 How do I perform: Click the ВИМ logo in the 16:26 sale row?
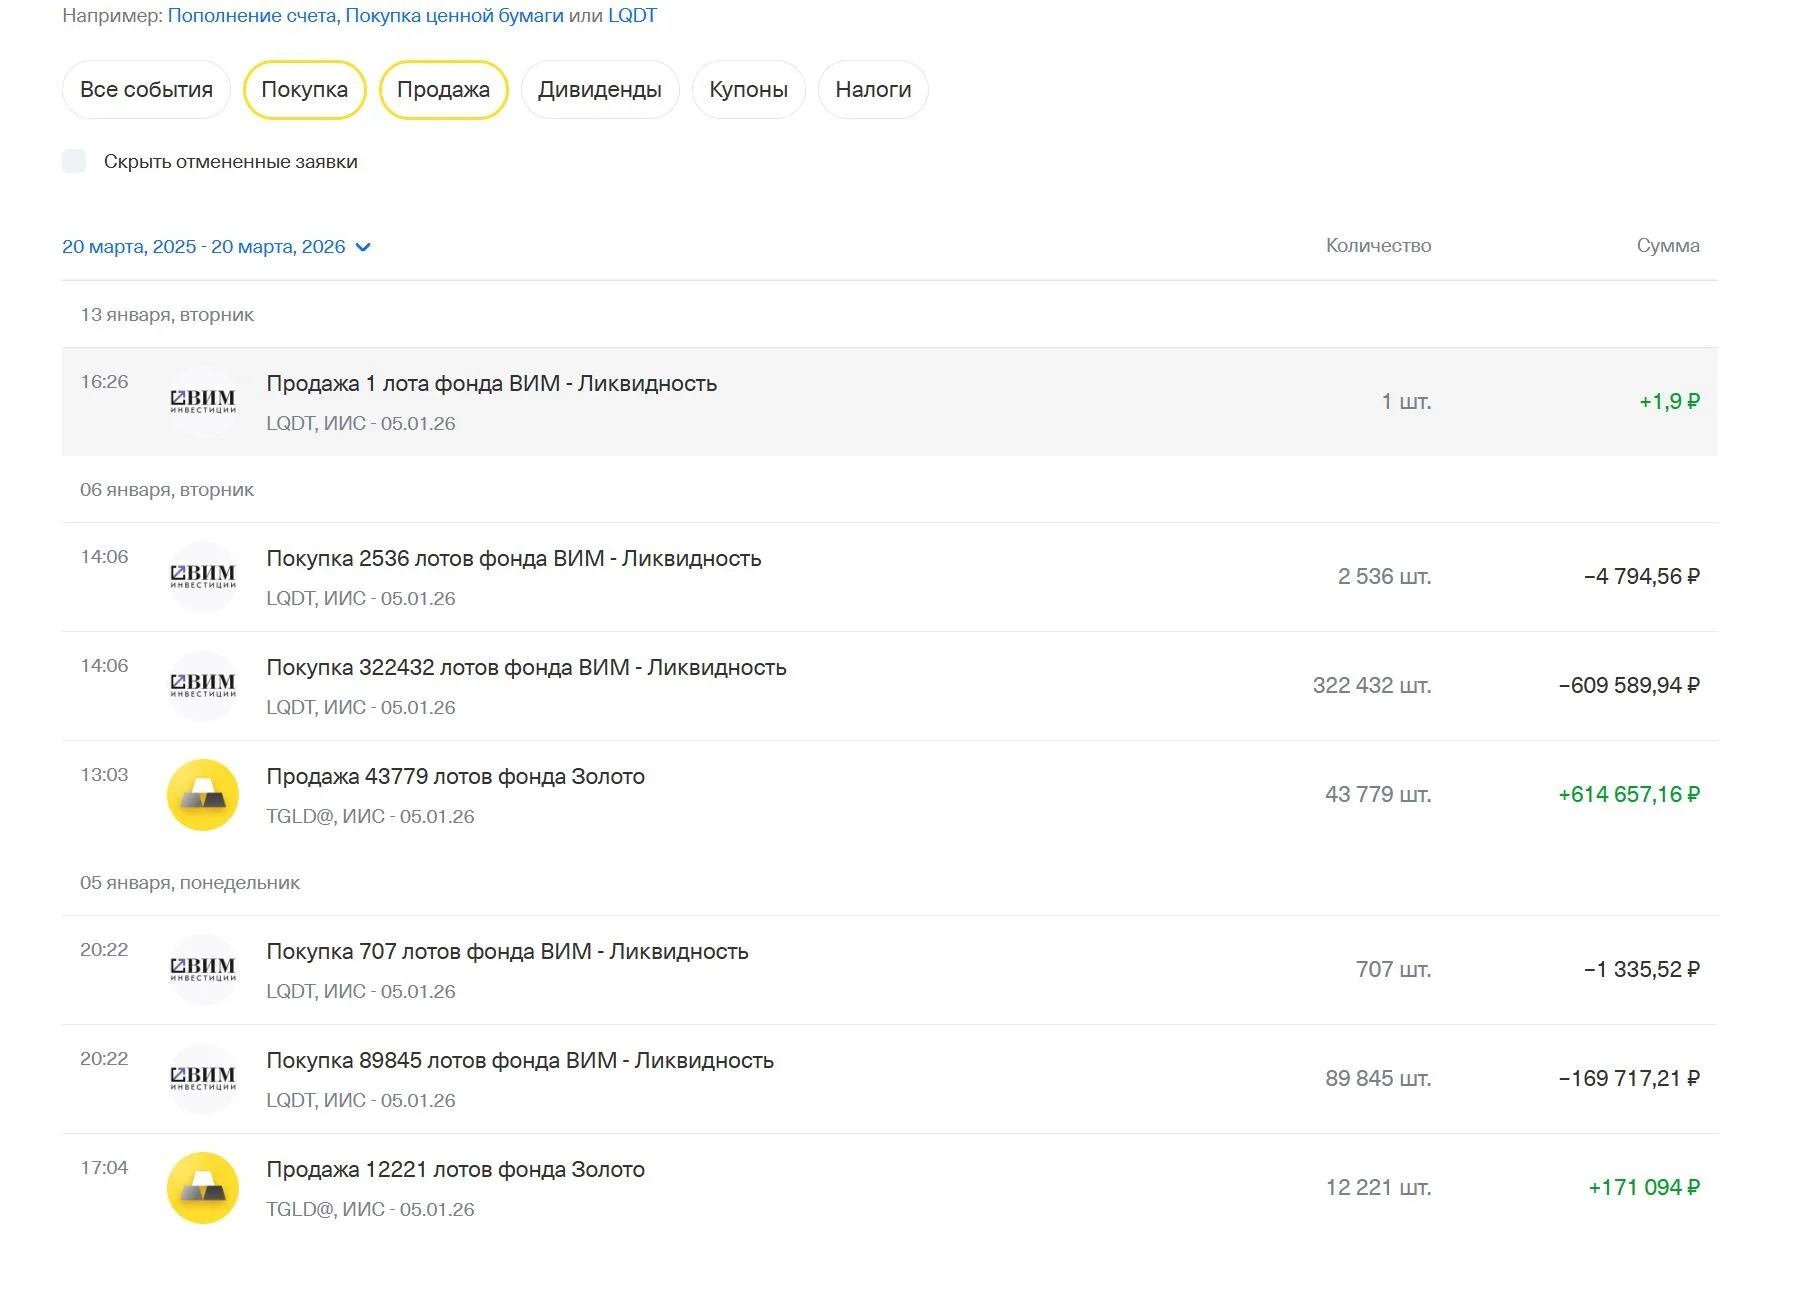click(203, 402)
